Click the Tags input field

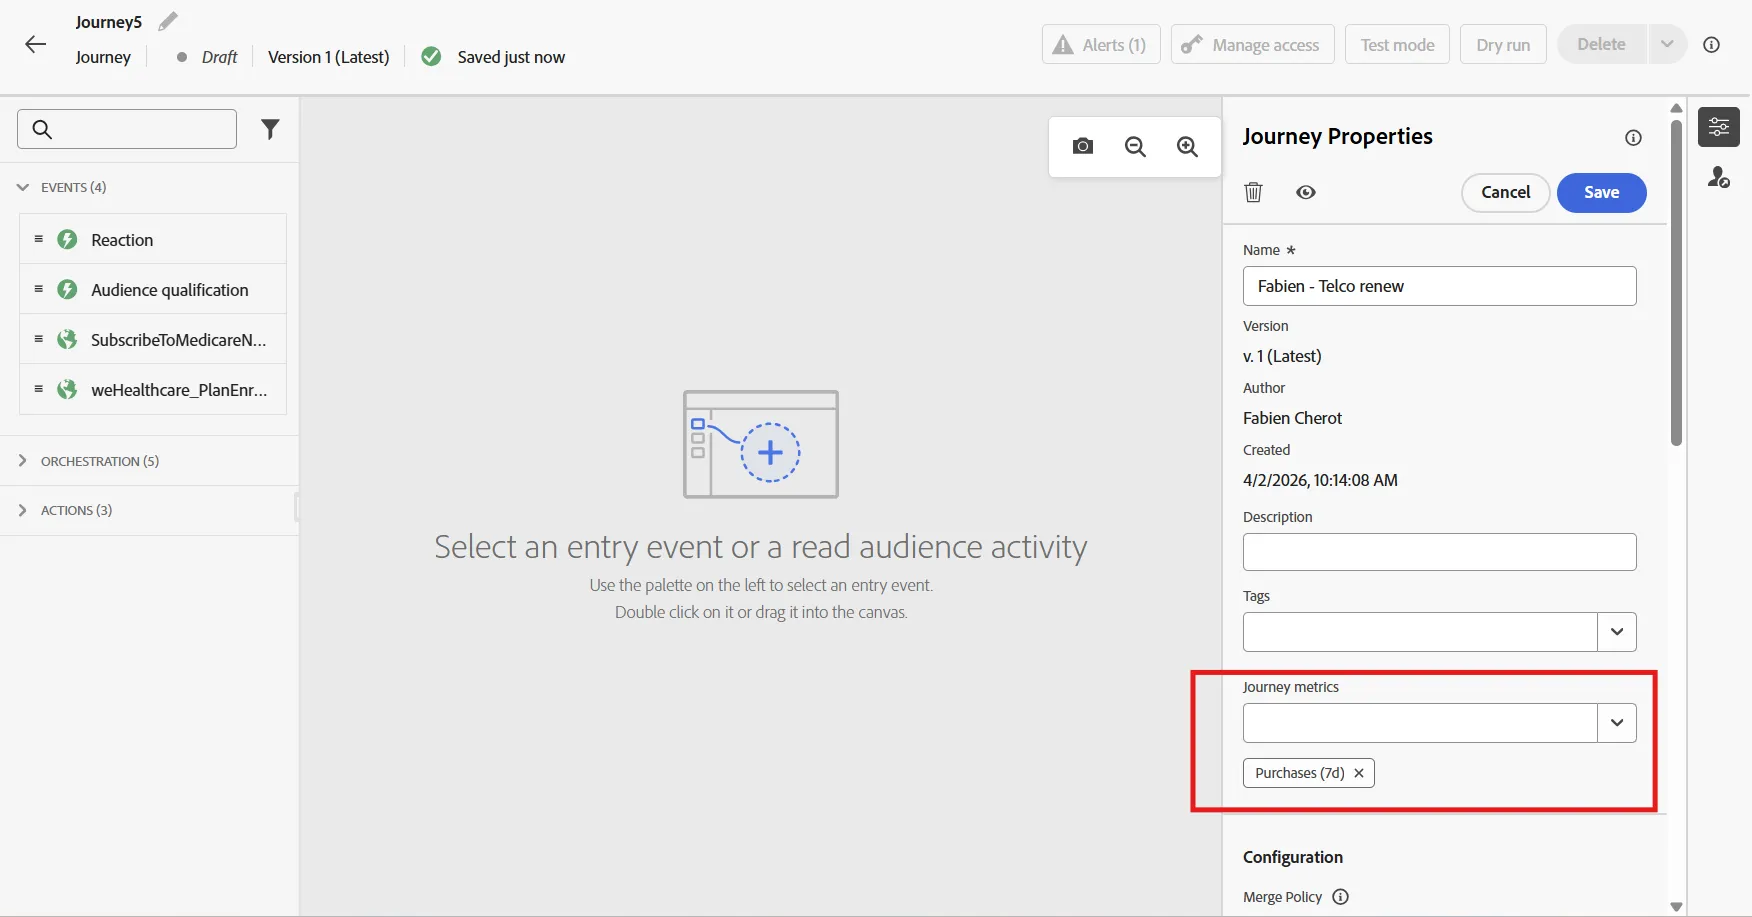coord(1420,632)
